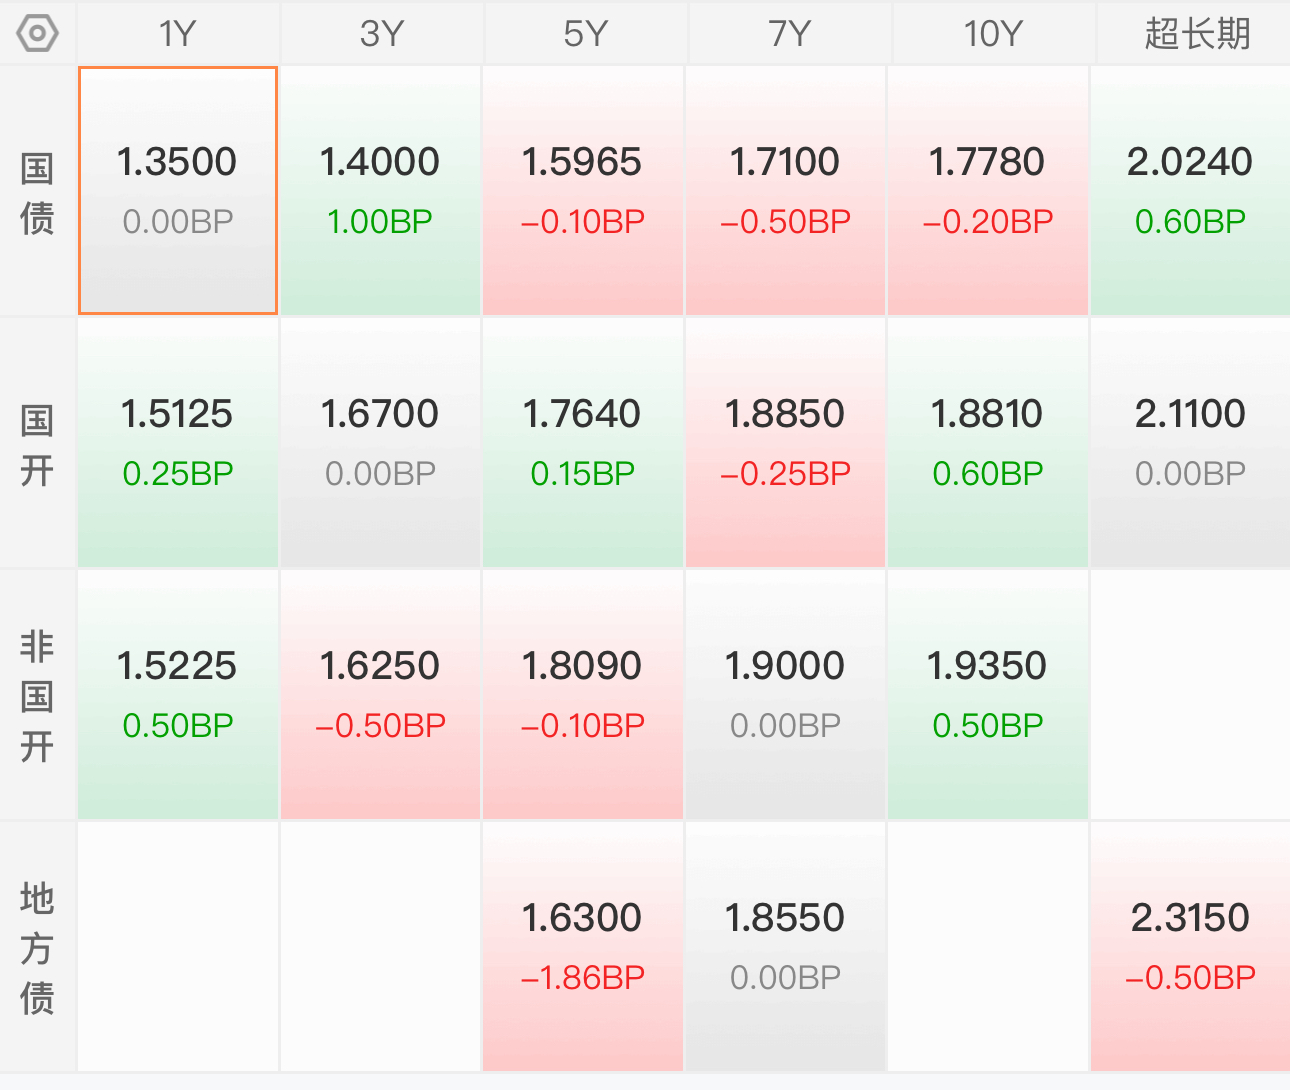Select the 超长期 column header

[1196, 33]
